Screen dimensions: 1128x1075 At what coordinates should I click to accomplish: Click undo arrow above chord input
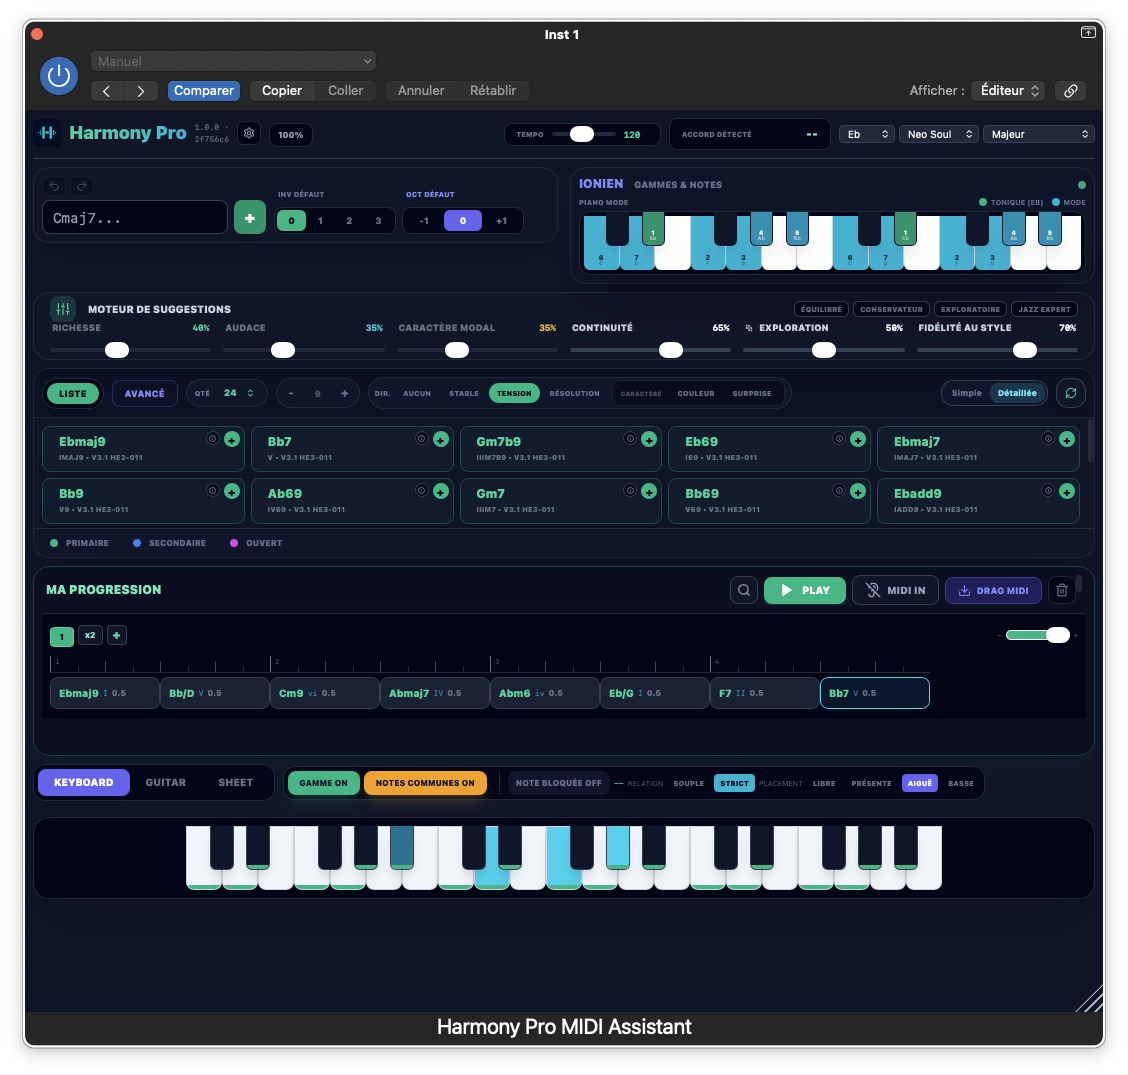[54, 186]
